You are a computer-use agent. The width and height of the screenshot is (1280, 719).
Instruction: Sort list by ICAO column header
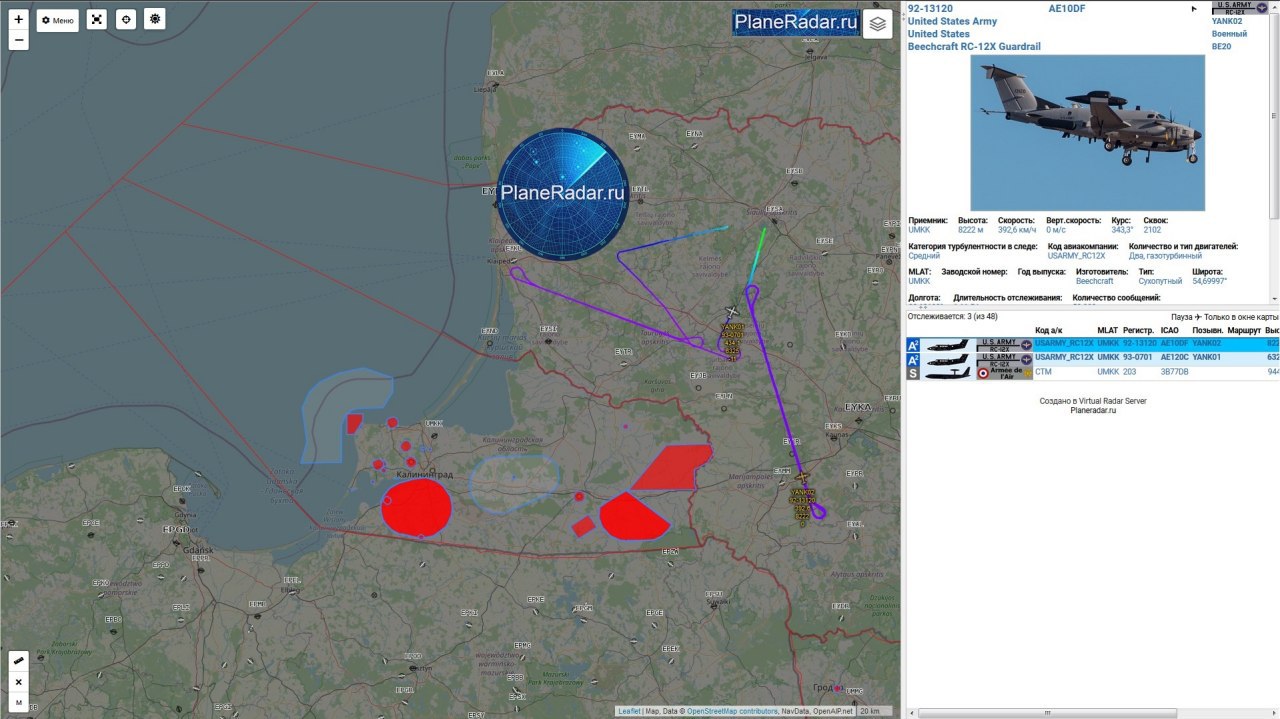click(x=1169, y=330)
